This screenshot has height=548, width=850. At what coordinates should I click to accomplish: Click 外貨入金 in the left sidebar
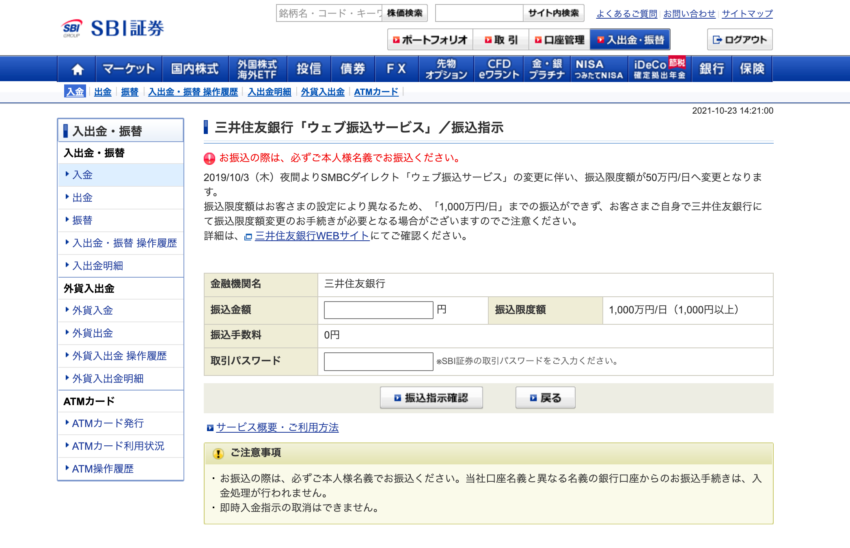pos(120,311)
